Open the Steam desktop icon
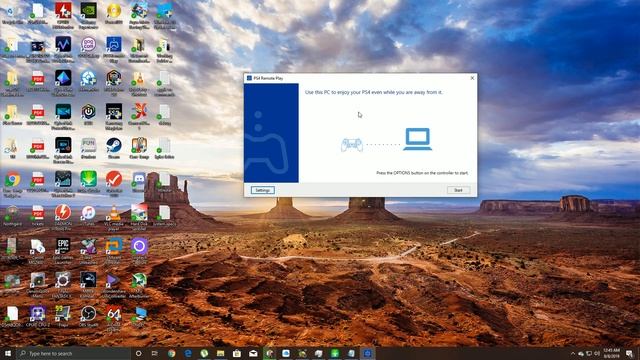Image resolution: width=640 pixels, height=360 pixels. [x=113, y=149]
